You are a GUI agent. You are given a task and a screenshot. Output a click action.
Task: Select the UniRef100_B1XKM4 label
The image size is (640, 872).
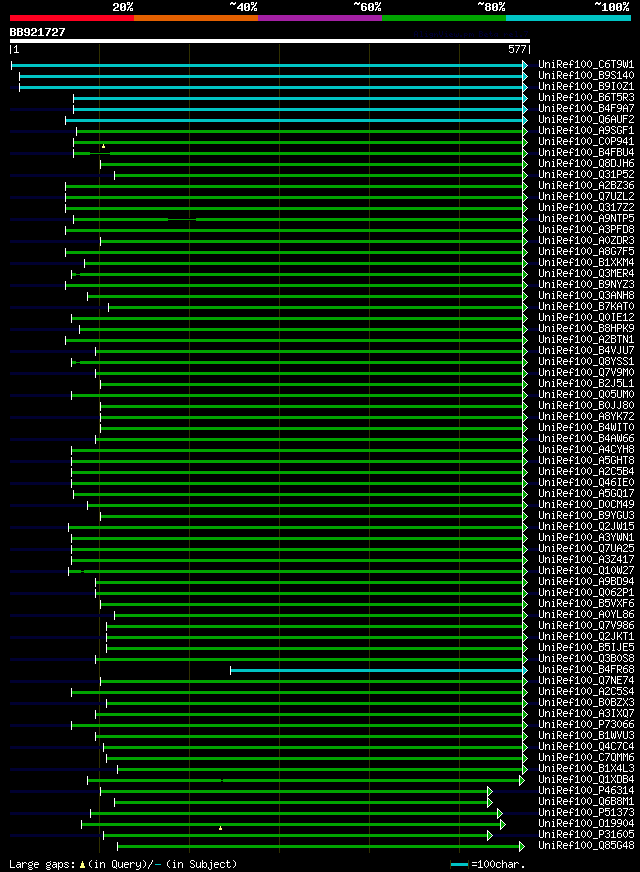tap(586, 262)
